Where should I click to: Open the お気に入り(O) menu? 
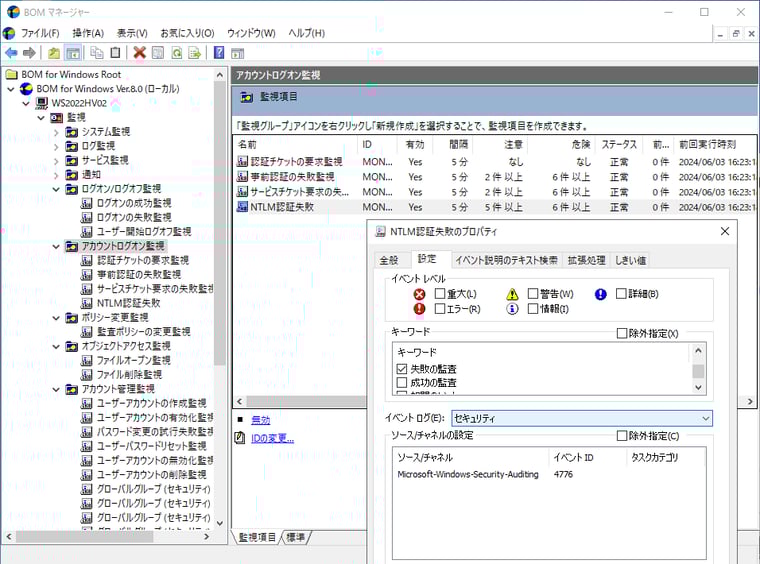tap(187, 33)
